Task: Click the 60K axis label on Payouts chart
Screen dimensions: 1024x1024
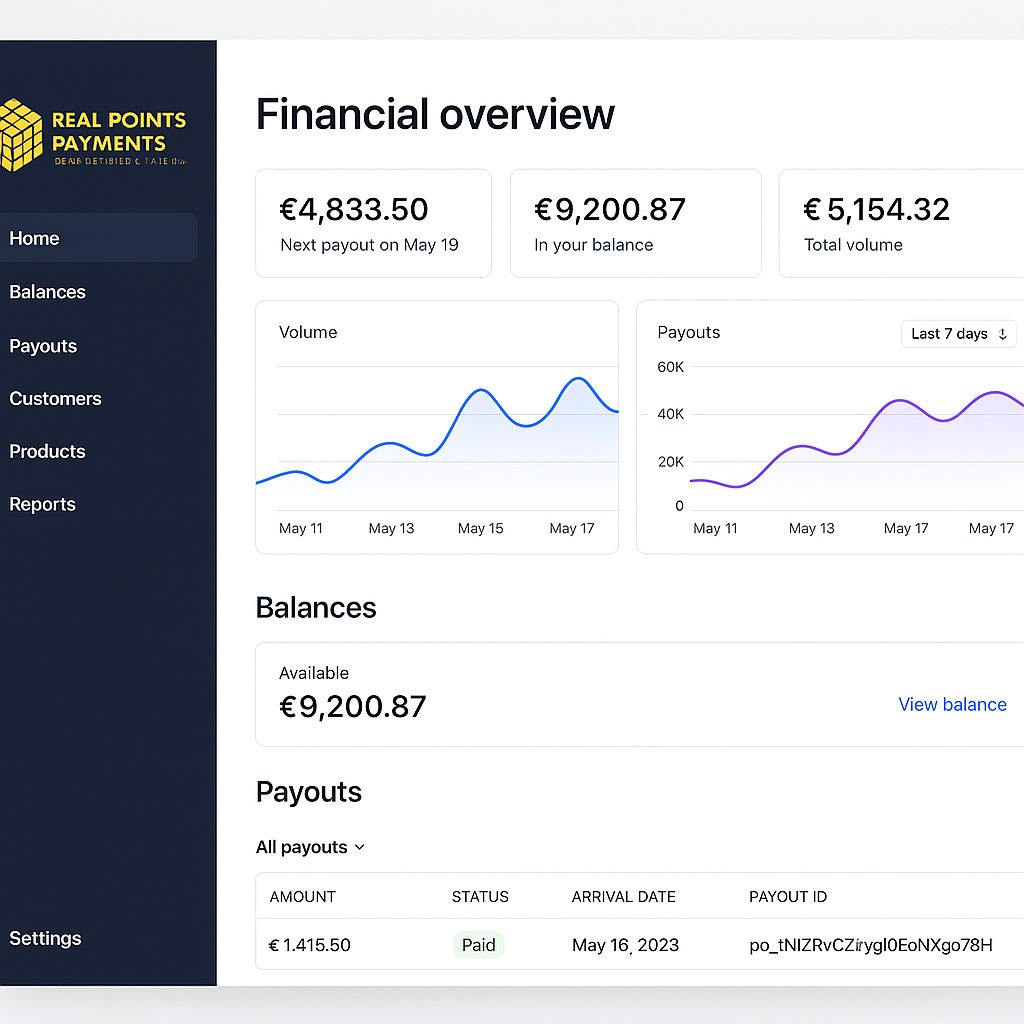Action: point(671,367)
